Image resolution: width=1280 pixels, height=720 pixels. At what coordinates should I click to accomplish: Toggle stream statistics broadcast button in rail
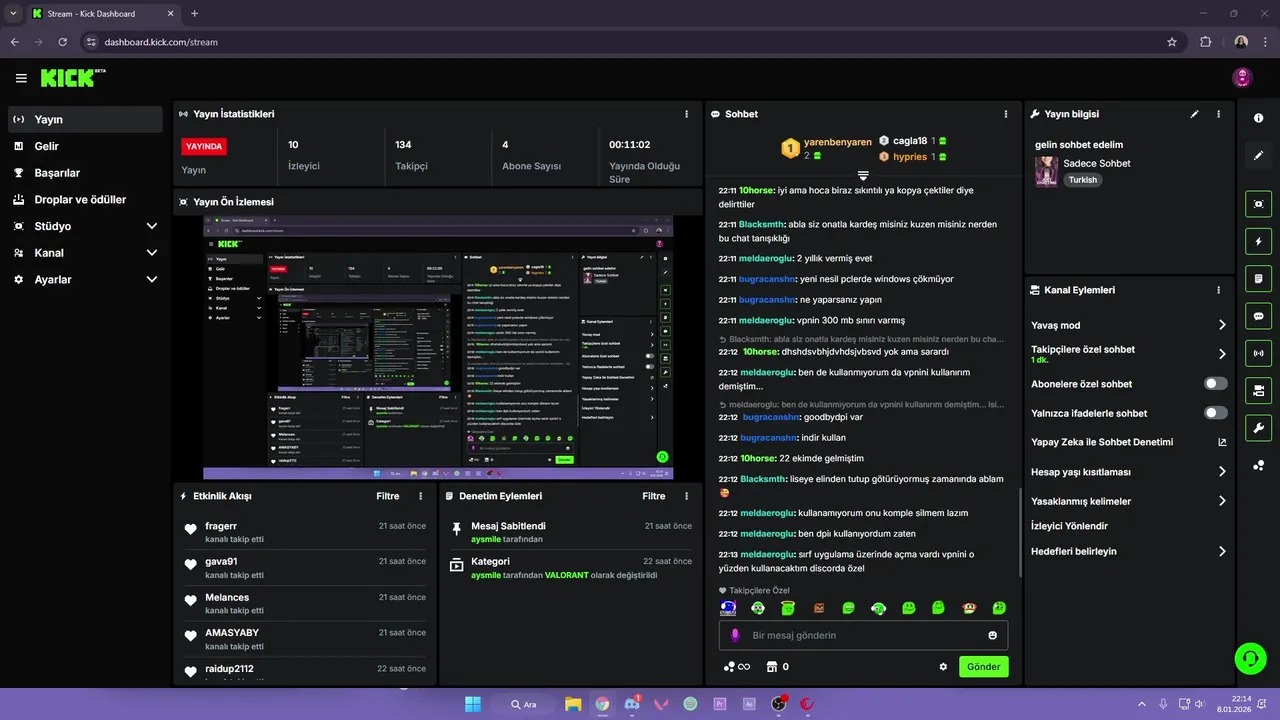click(1258, 353)
